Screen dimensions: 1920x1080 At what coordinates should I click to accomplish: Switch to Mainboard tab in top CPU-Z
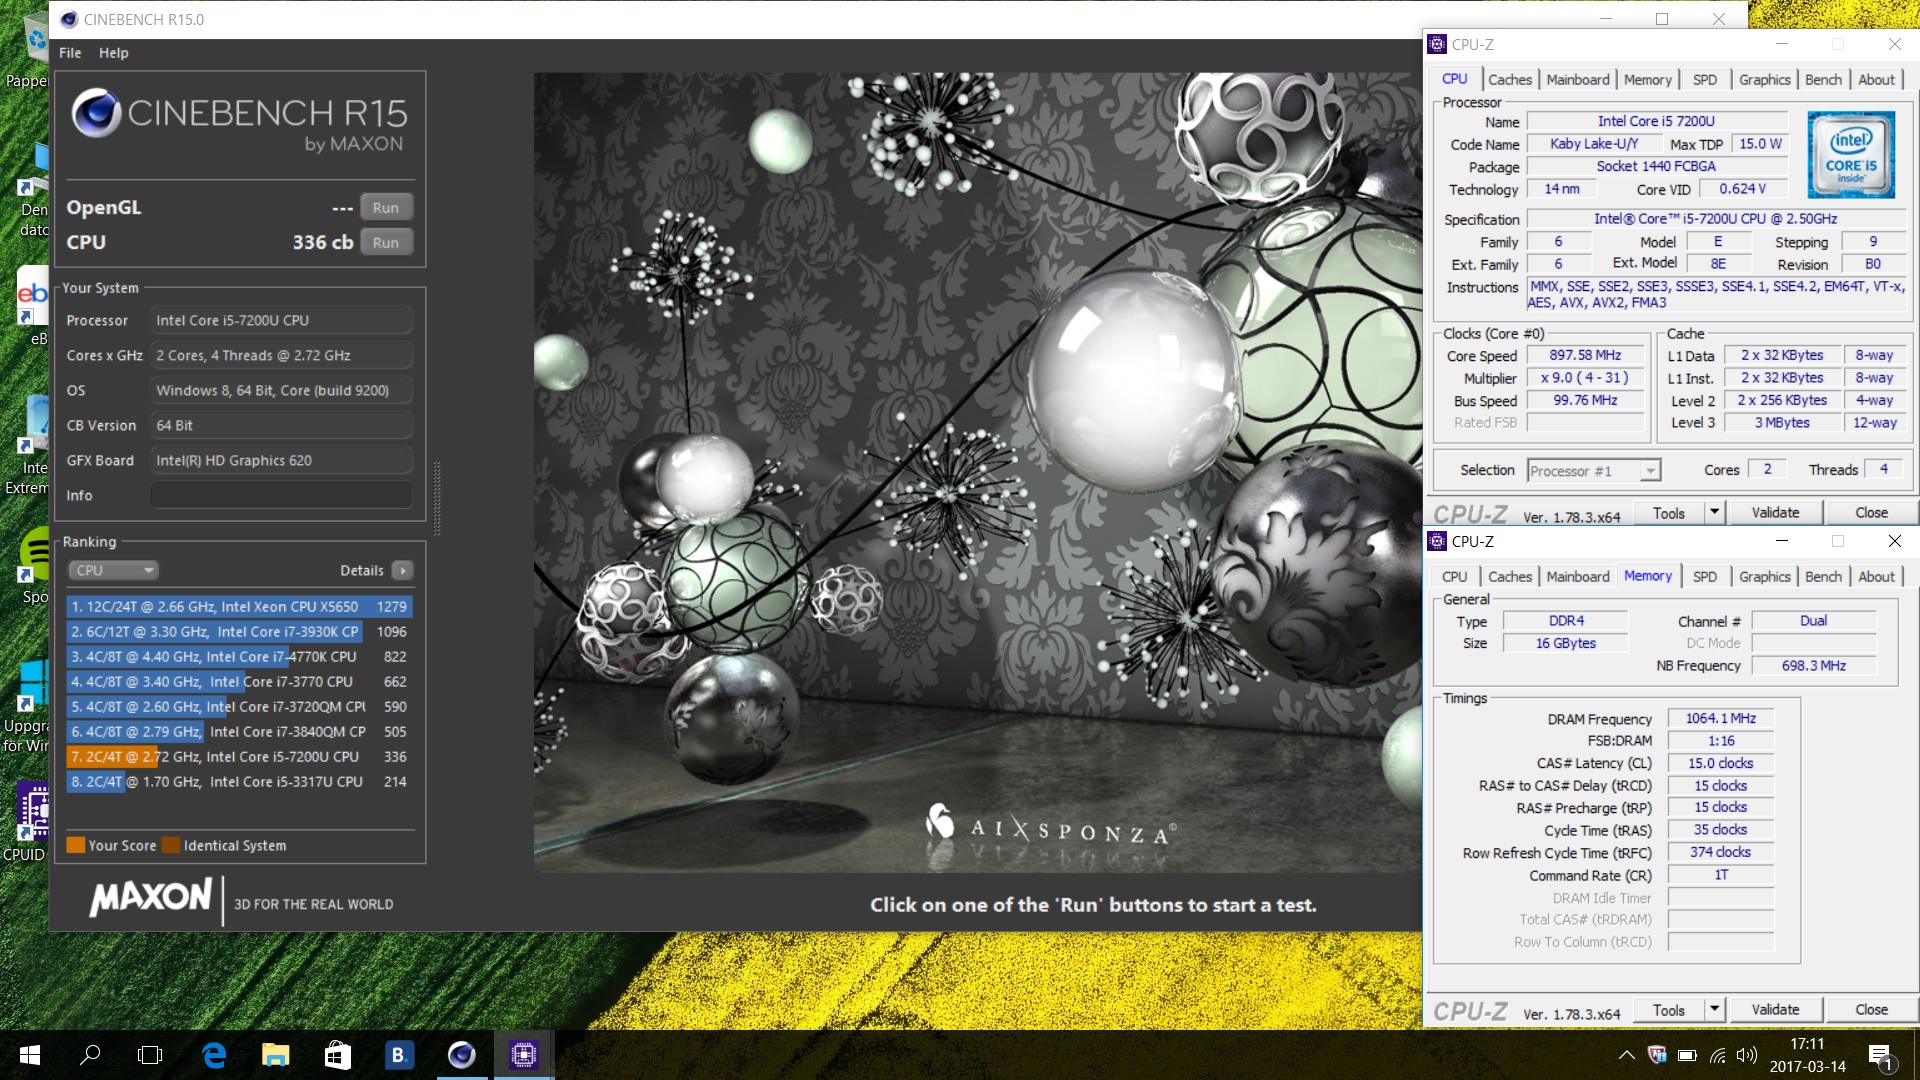(1578, 80)
